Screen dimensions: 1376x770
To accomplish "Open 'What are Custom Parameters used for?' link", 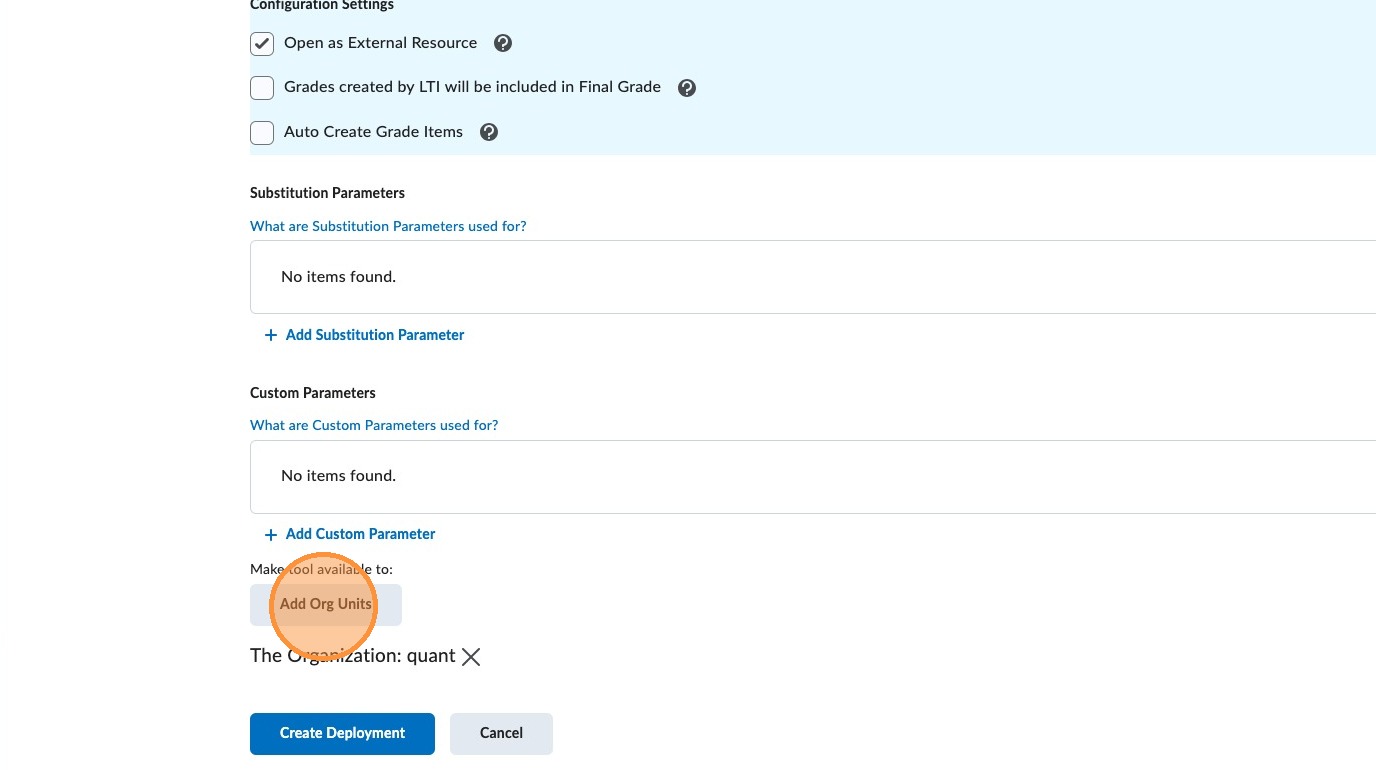I will [x=374, y=425].
